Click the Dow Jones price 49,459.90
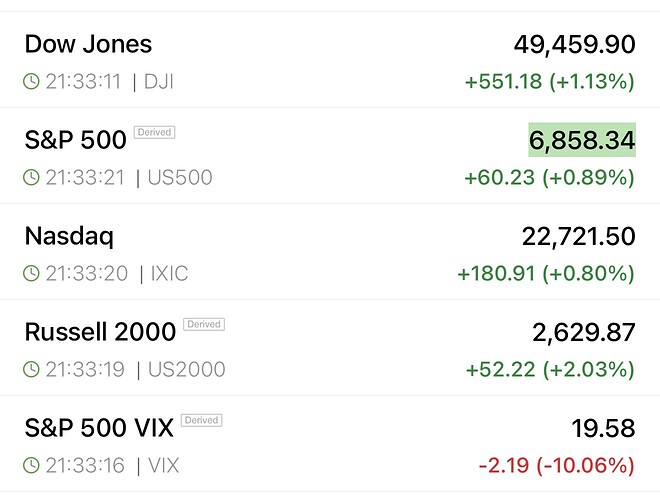 point(574,44)
